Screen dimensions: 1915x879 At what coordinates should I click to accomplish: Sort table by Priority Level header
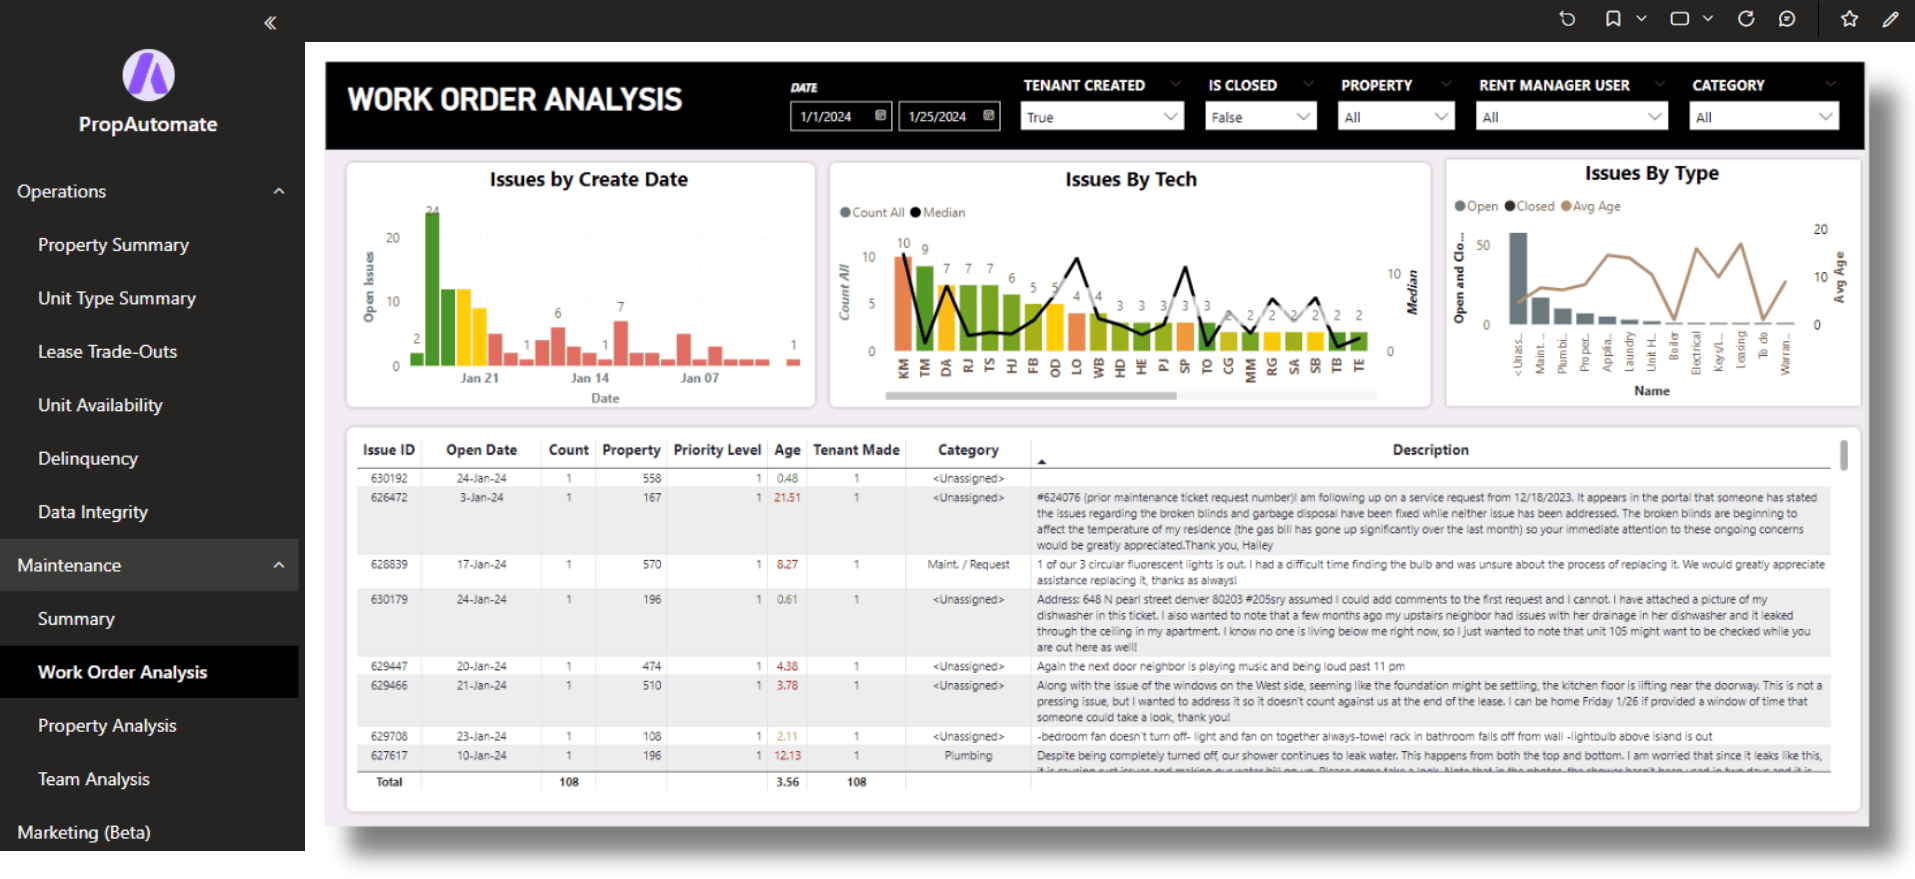click(717, 450)
